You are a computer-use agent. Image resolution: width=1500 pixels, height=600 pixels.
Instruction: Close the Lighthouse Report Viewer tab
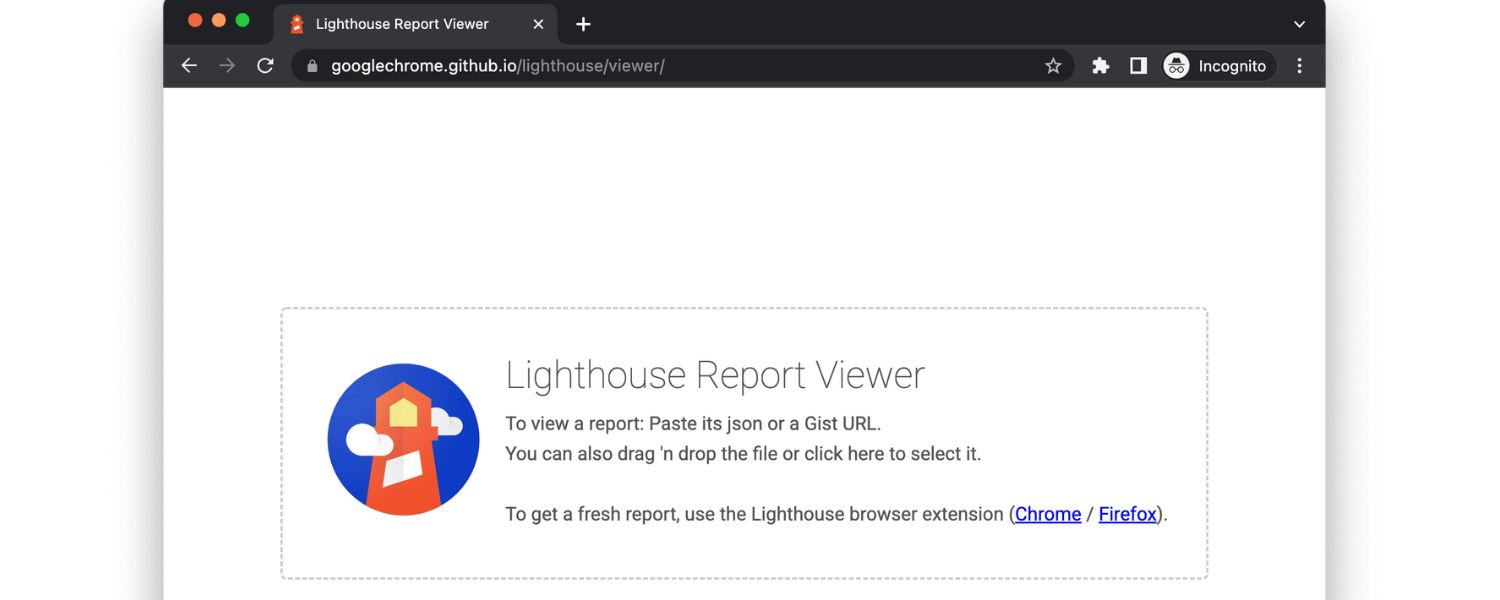coord(537,23)
